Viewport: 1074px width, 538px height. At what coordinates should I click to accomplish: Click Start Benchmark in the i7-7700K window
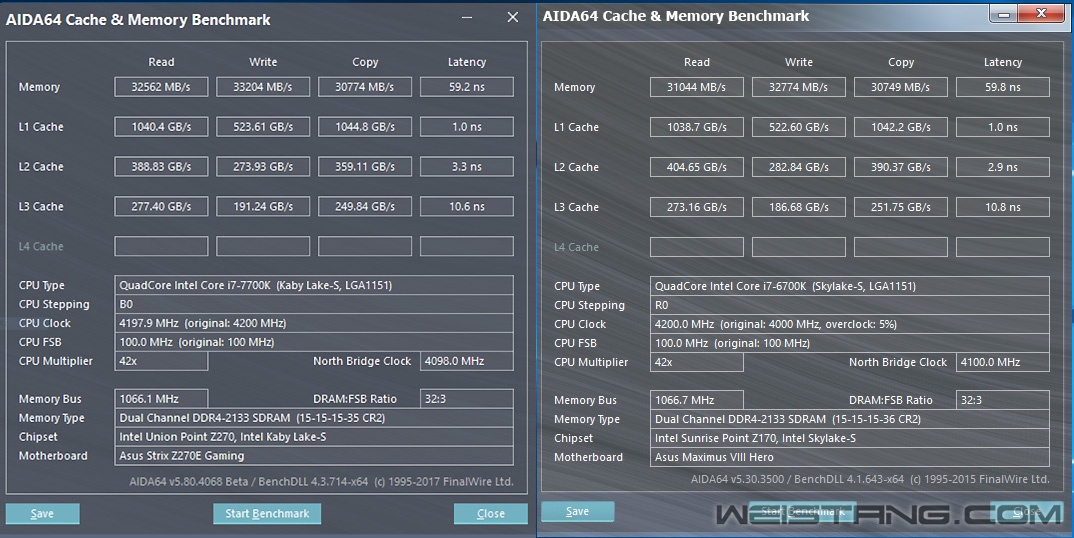click(x=267, y=513)
